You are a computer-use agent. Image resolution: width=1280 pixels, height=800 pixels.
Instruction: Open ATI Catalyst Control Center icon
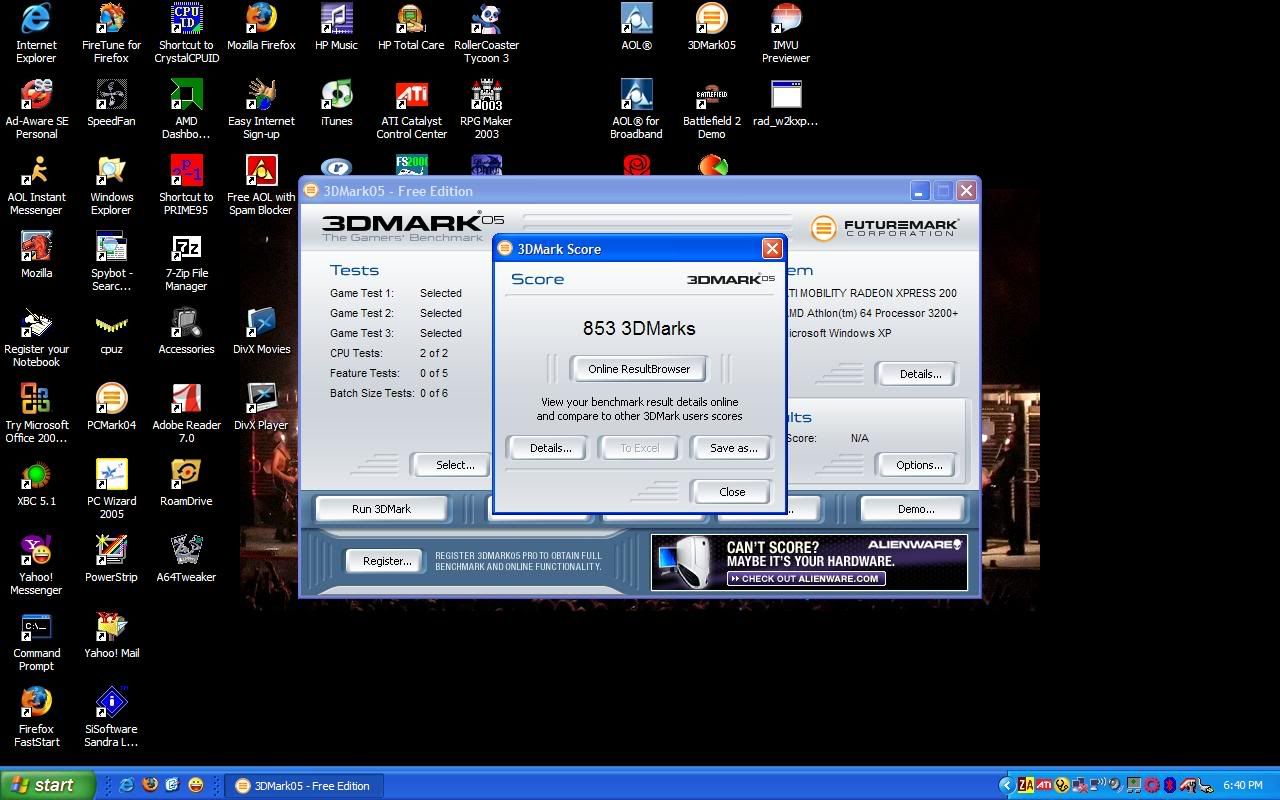click(411, 109)
